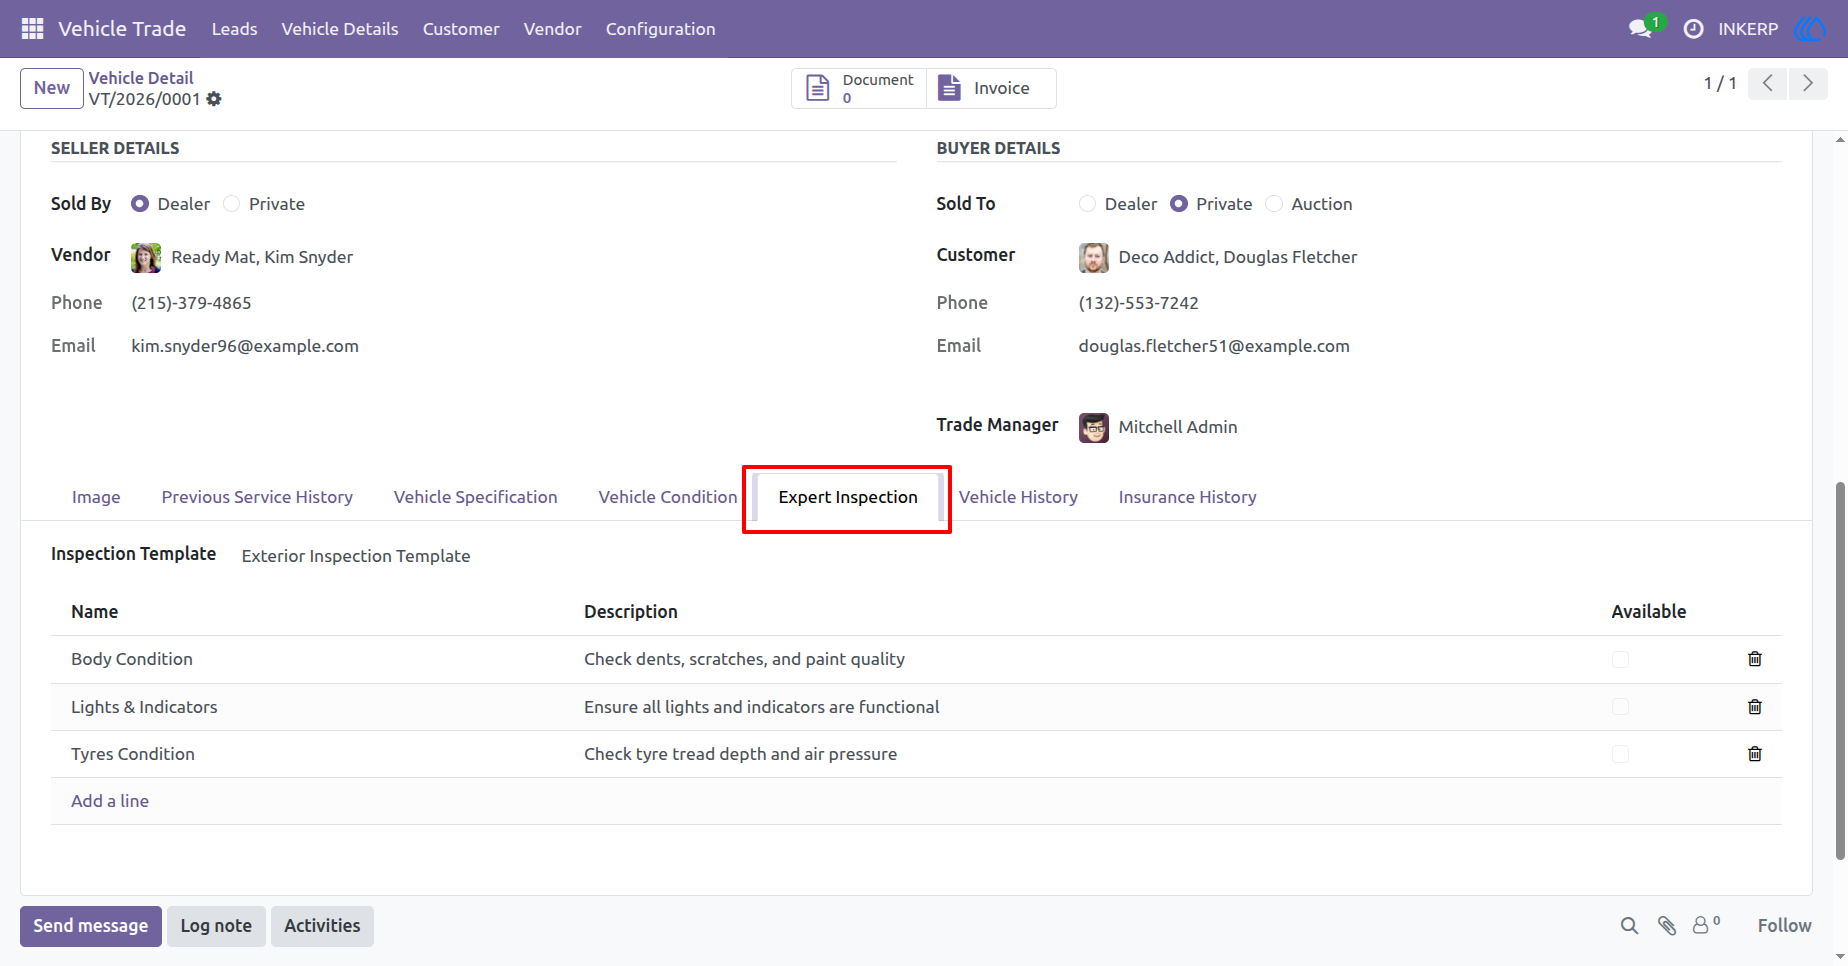Open the Vendor field Ready Mat, Kim Snyder
The image size is (1848, 966).
click(x=262, y=257)
